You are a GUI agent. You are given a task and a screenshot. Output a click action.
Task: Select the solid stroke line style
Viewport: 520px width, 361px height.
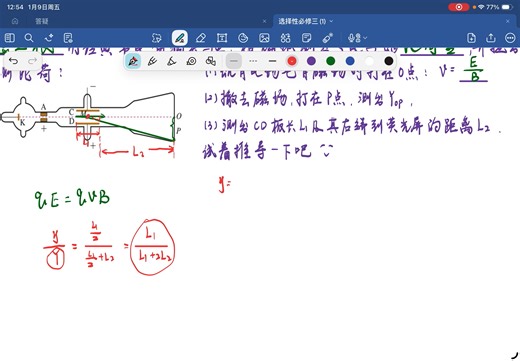pyautogui.click(x=234, y=61)
